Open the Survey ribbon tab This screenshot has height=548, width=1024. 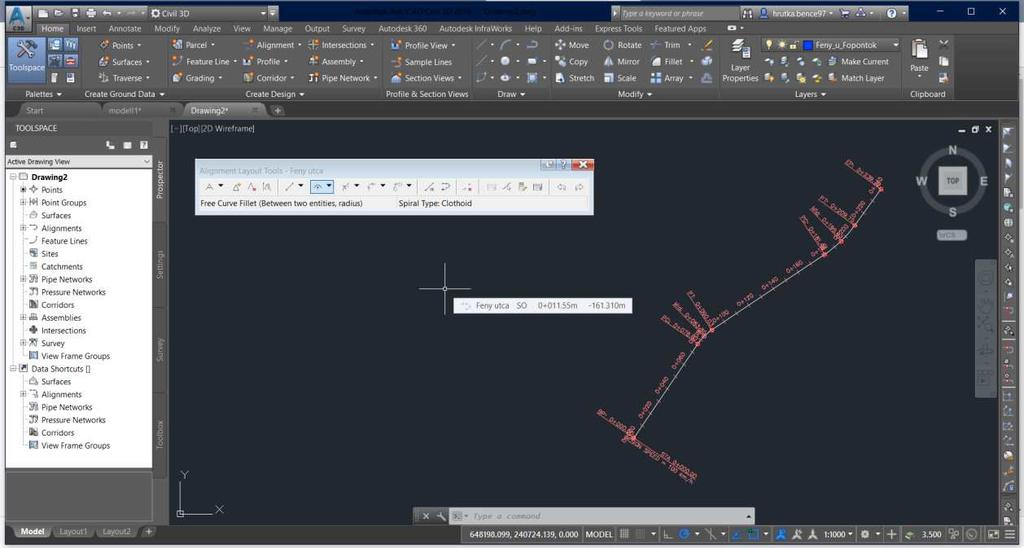pos(353,29)
